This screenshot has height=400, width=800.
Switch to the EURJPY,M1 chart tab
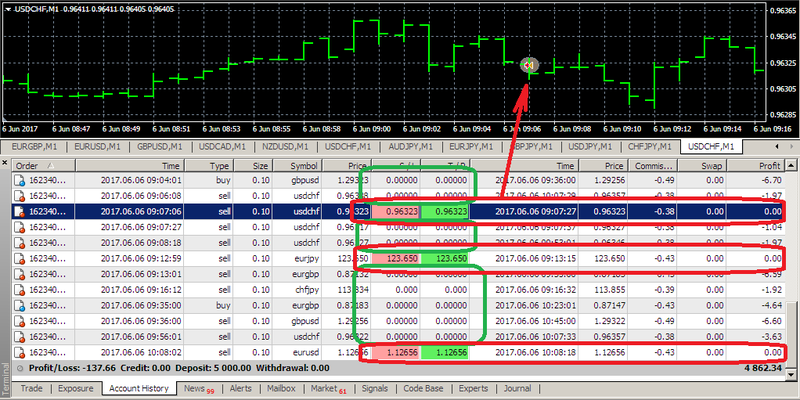pyautogui.click(x=471, y=147)
